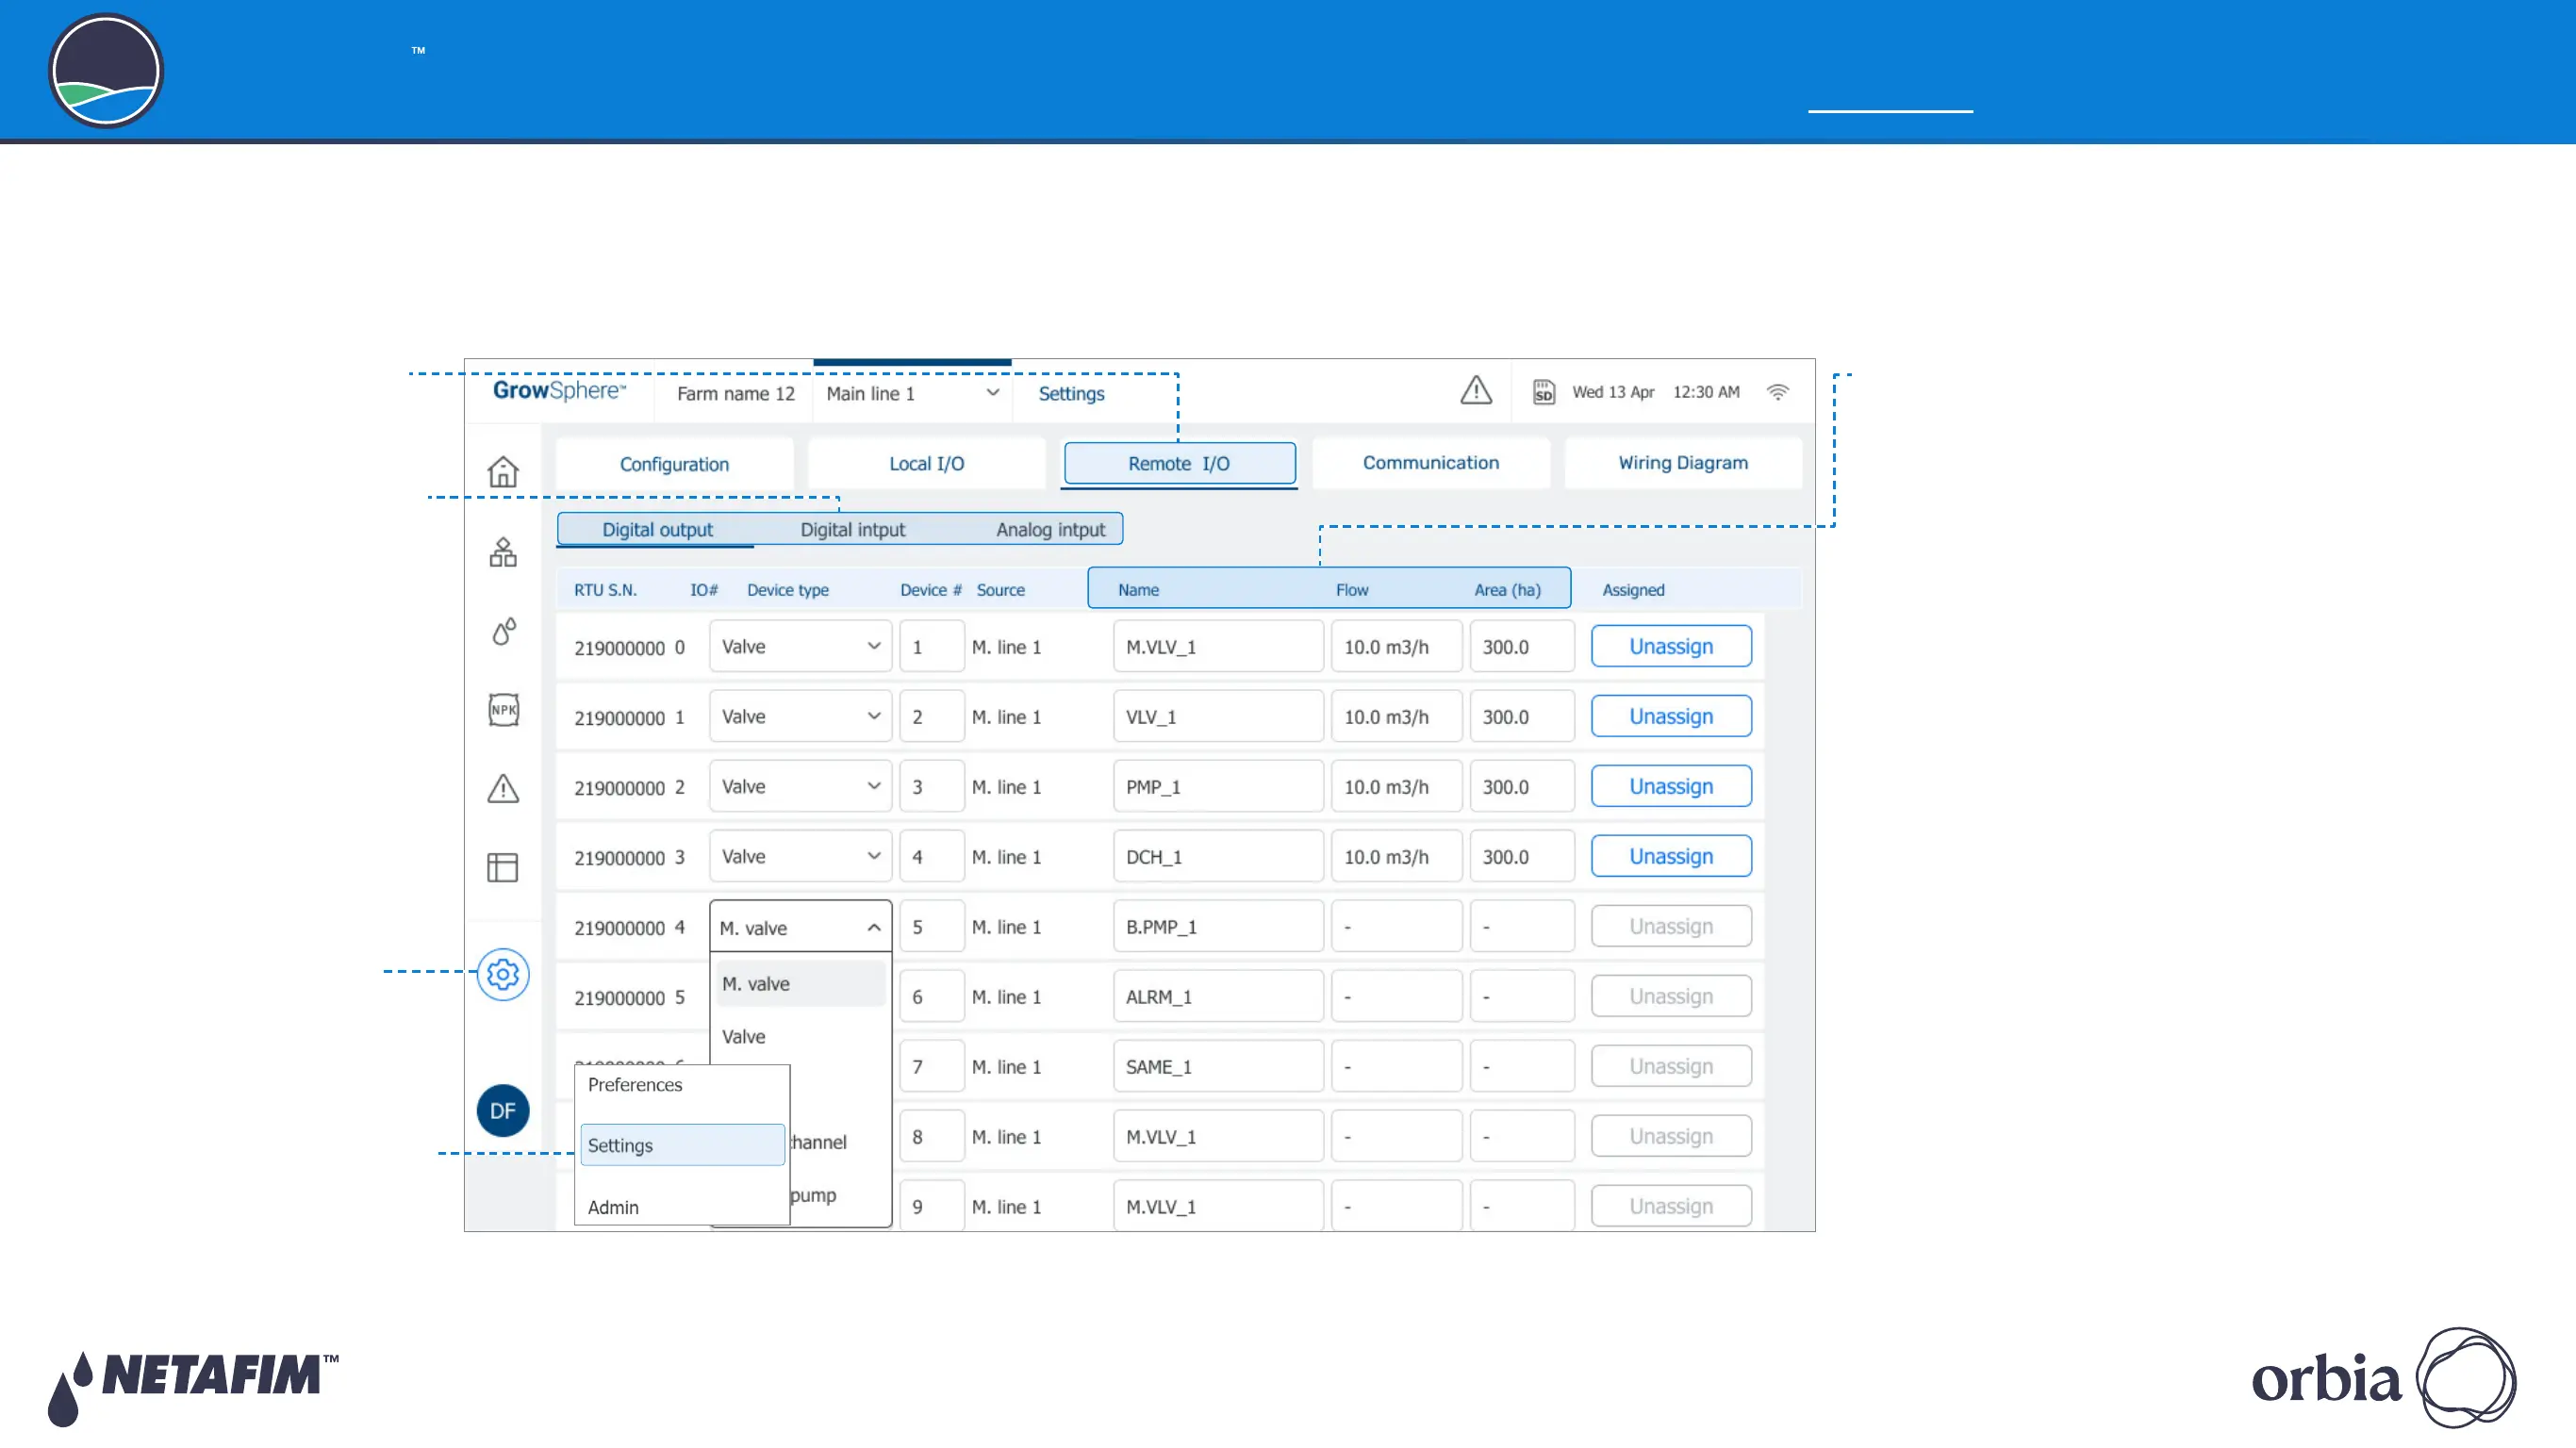2576x1448 pixels.
Task: Open the table layout icon in sidebar
Action: [503, 867]
